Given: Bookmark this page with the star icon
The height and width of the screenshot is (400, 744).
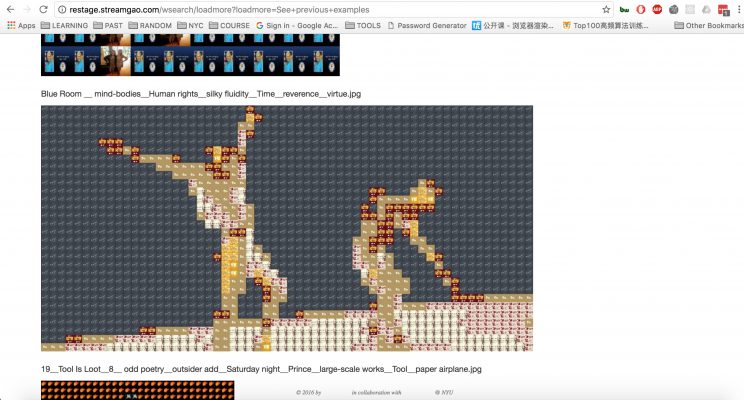Looking at the screenshot, I should coord(606,9).
